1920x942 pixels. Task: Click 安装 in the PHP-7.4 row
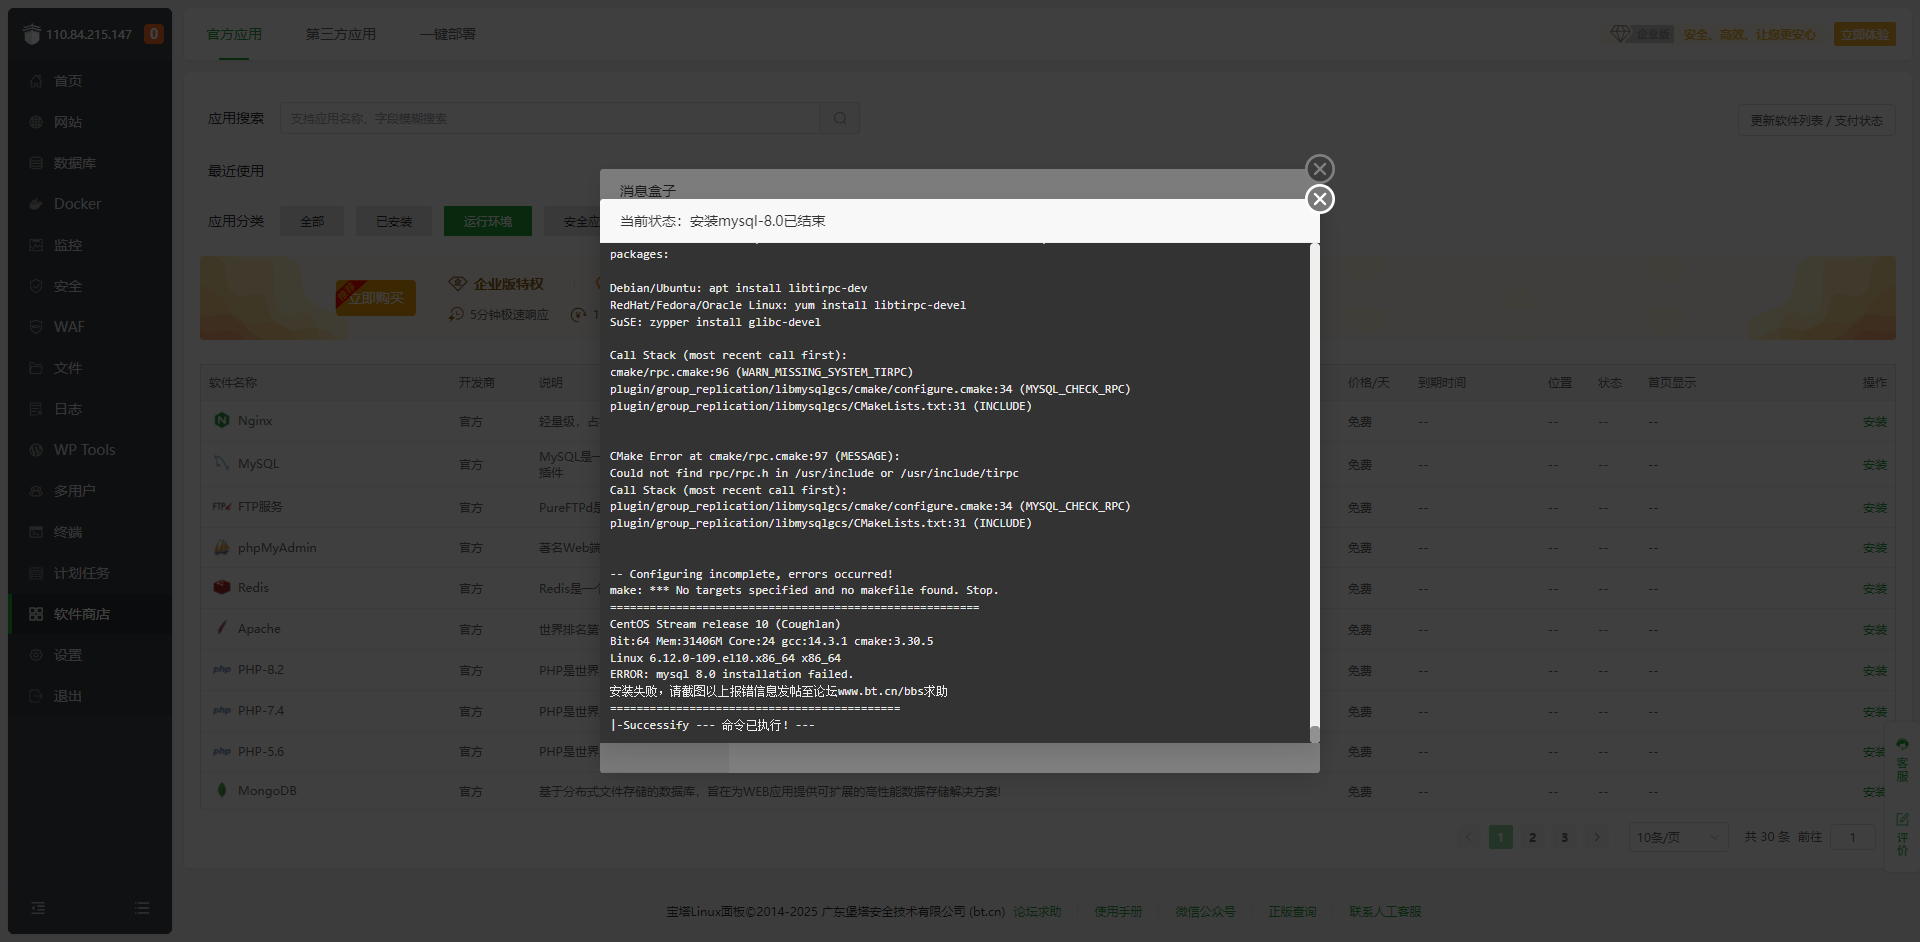1874,712
